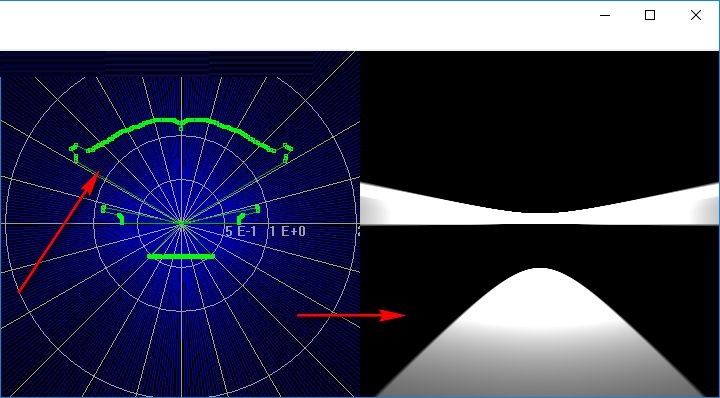The image size is (720, 398).
Task: Select the 1 E+0 radius label
Action: 287,231
